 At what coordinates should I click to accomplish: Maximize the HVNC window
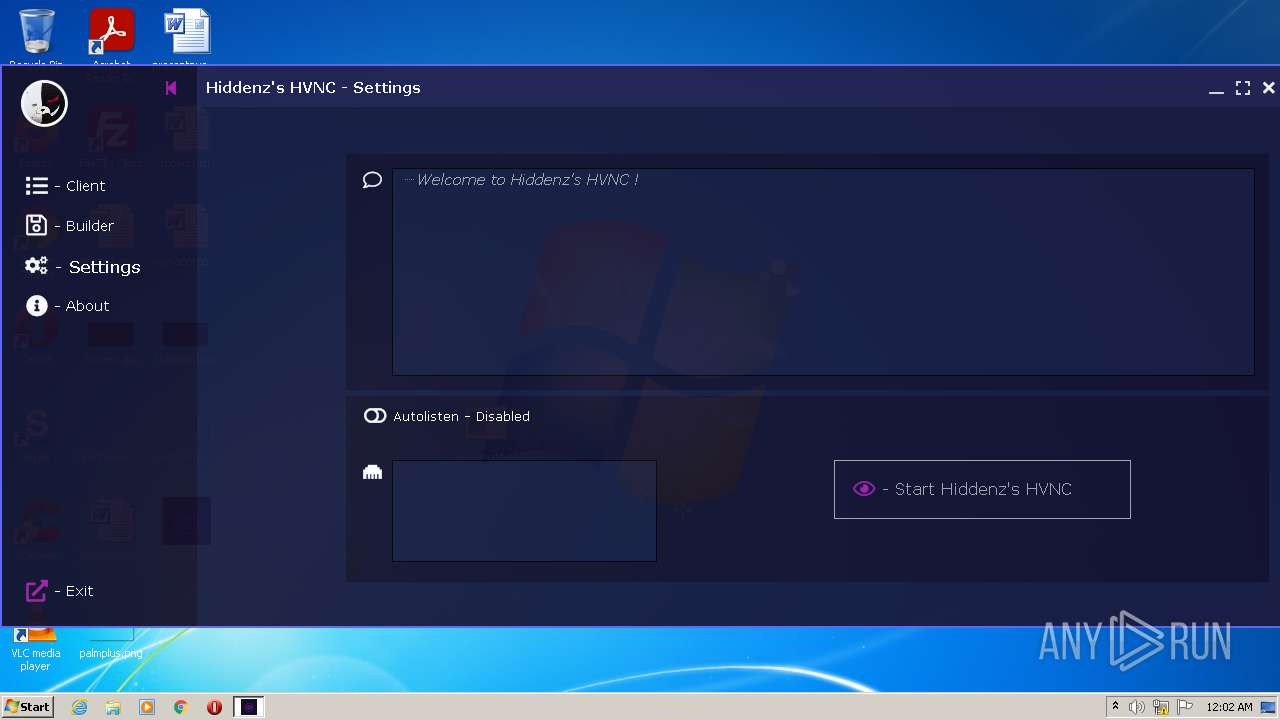coord(1243,88)
